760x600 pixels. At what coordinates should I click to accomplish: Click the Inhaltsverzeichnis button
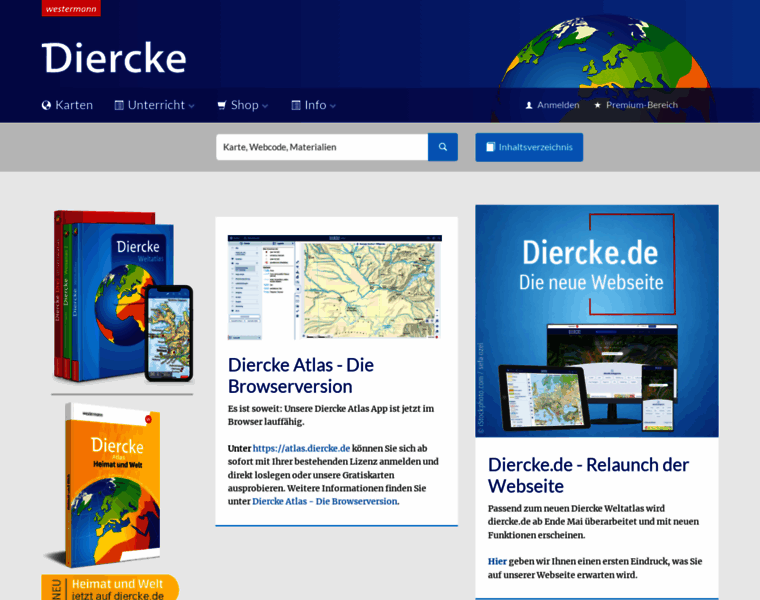pyautogui.click(x=529, y=147)
